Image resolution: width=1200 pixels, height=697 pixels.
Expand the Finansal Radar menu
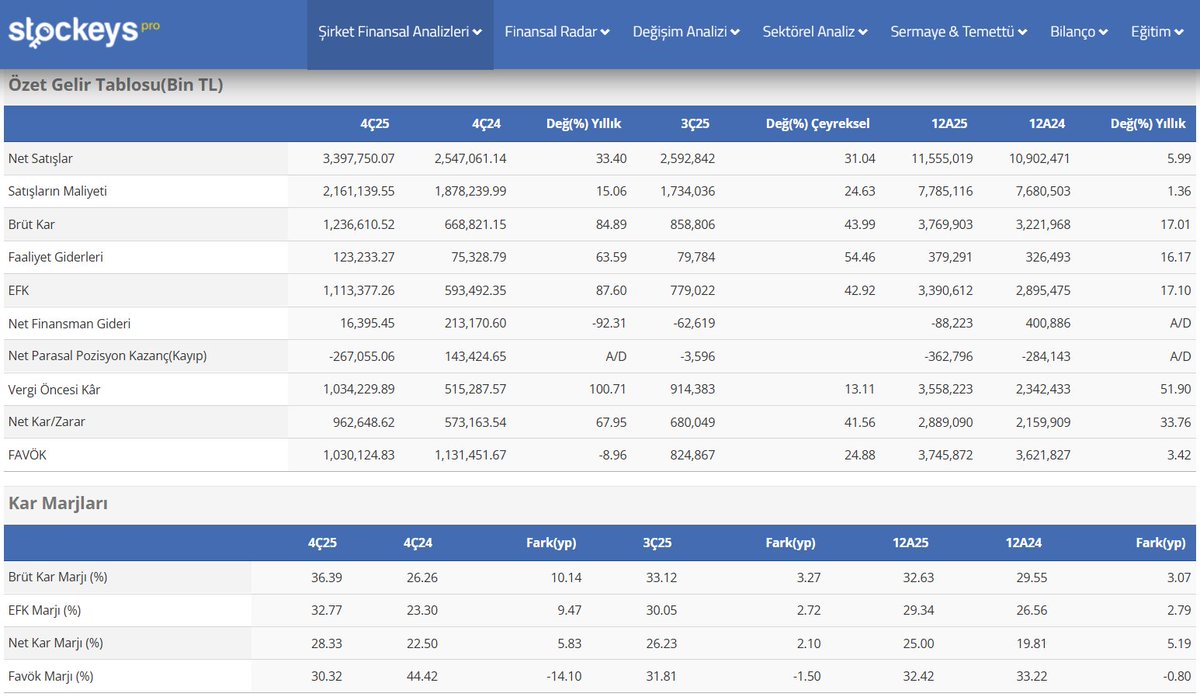coord(557,32)
